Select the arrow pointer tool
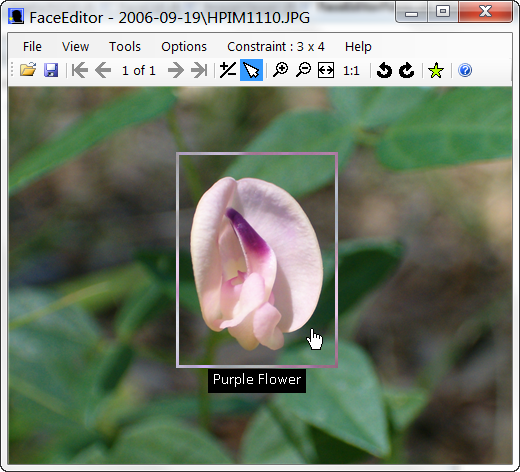The width and height of the screenshot is (520, 472). click(x=251, y=70)
